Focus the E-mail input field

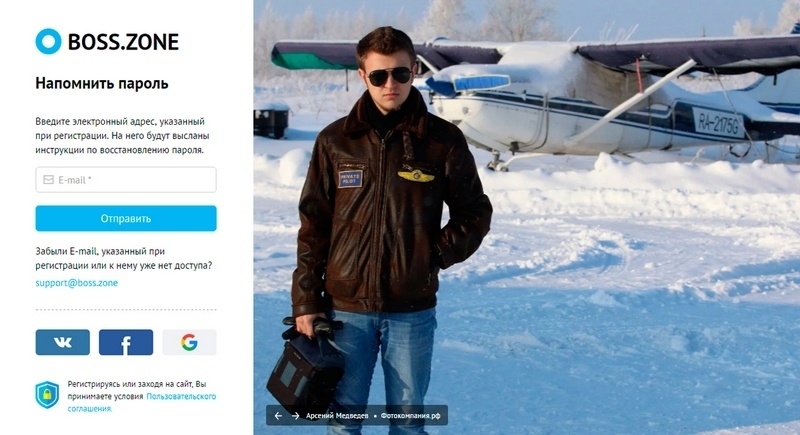coord(126,180)
